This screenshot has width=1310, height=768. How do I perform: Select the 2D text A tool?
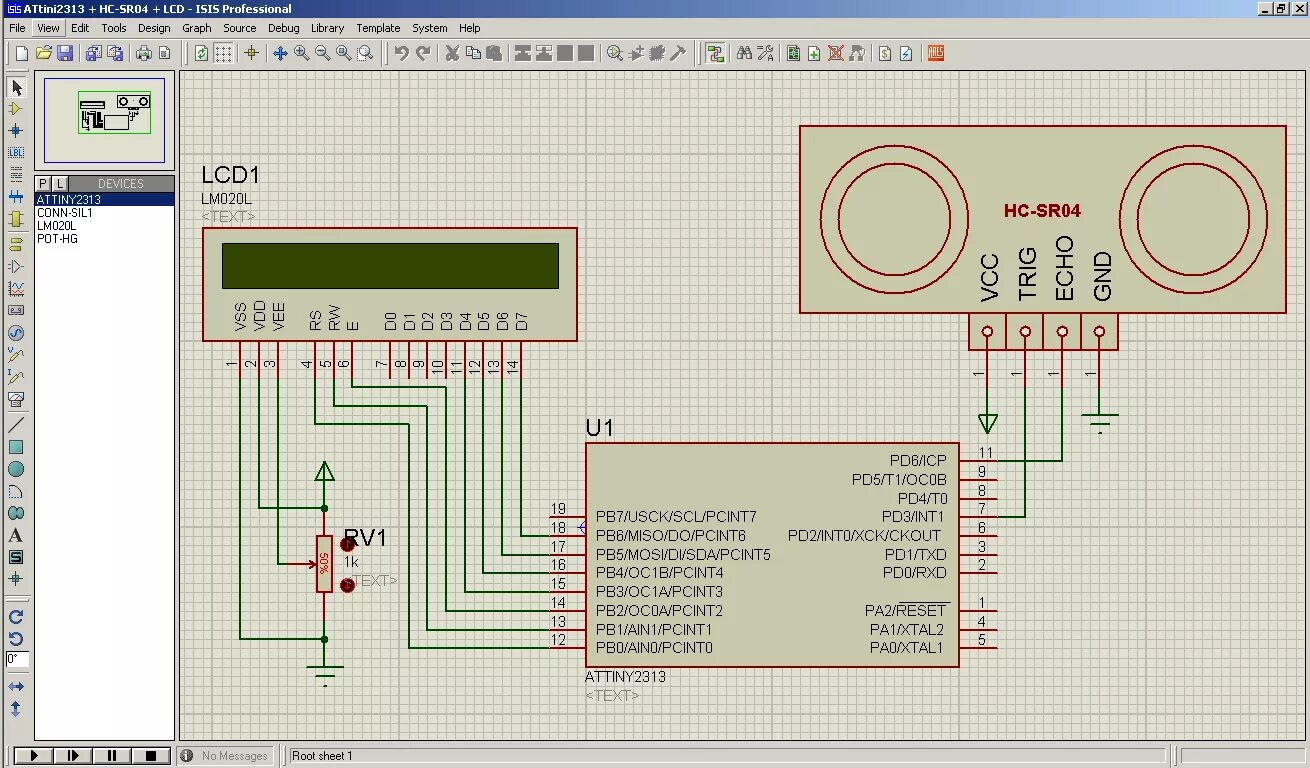point(16,535)
